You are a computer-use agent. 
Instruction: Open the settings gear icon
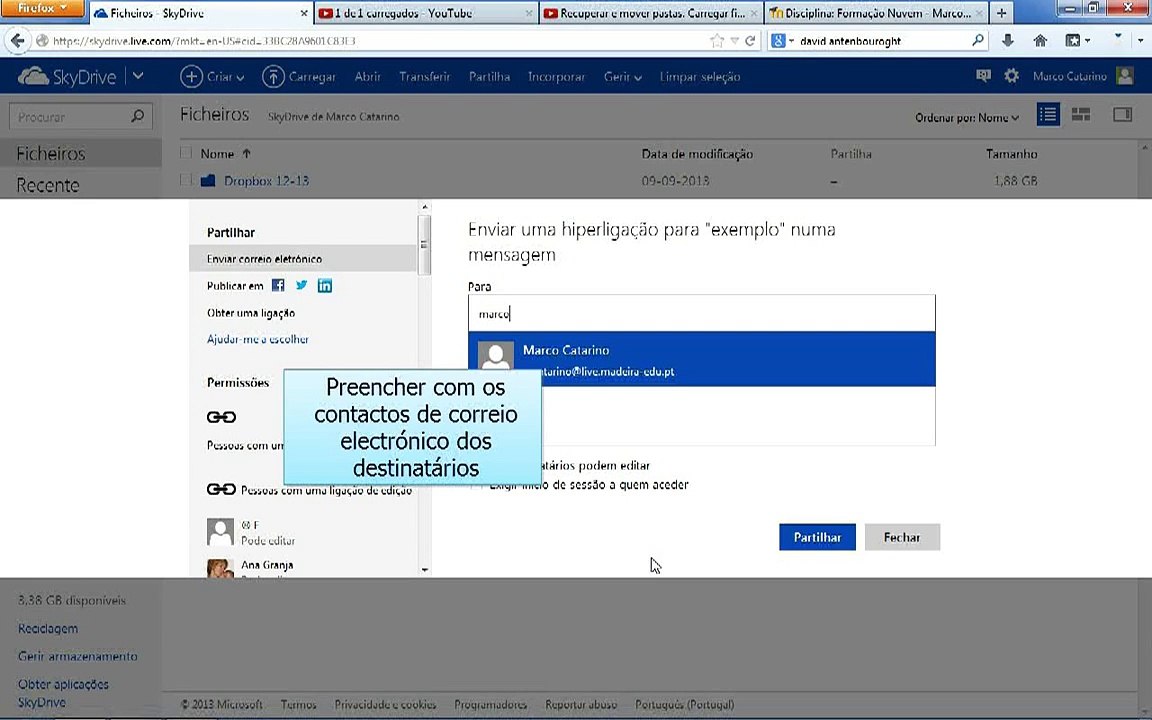1012,75
